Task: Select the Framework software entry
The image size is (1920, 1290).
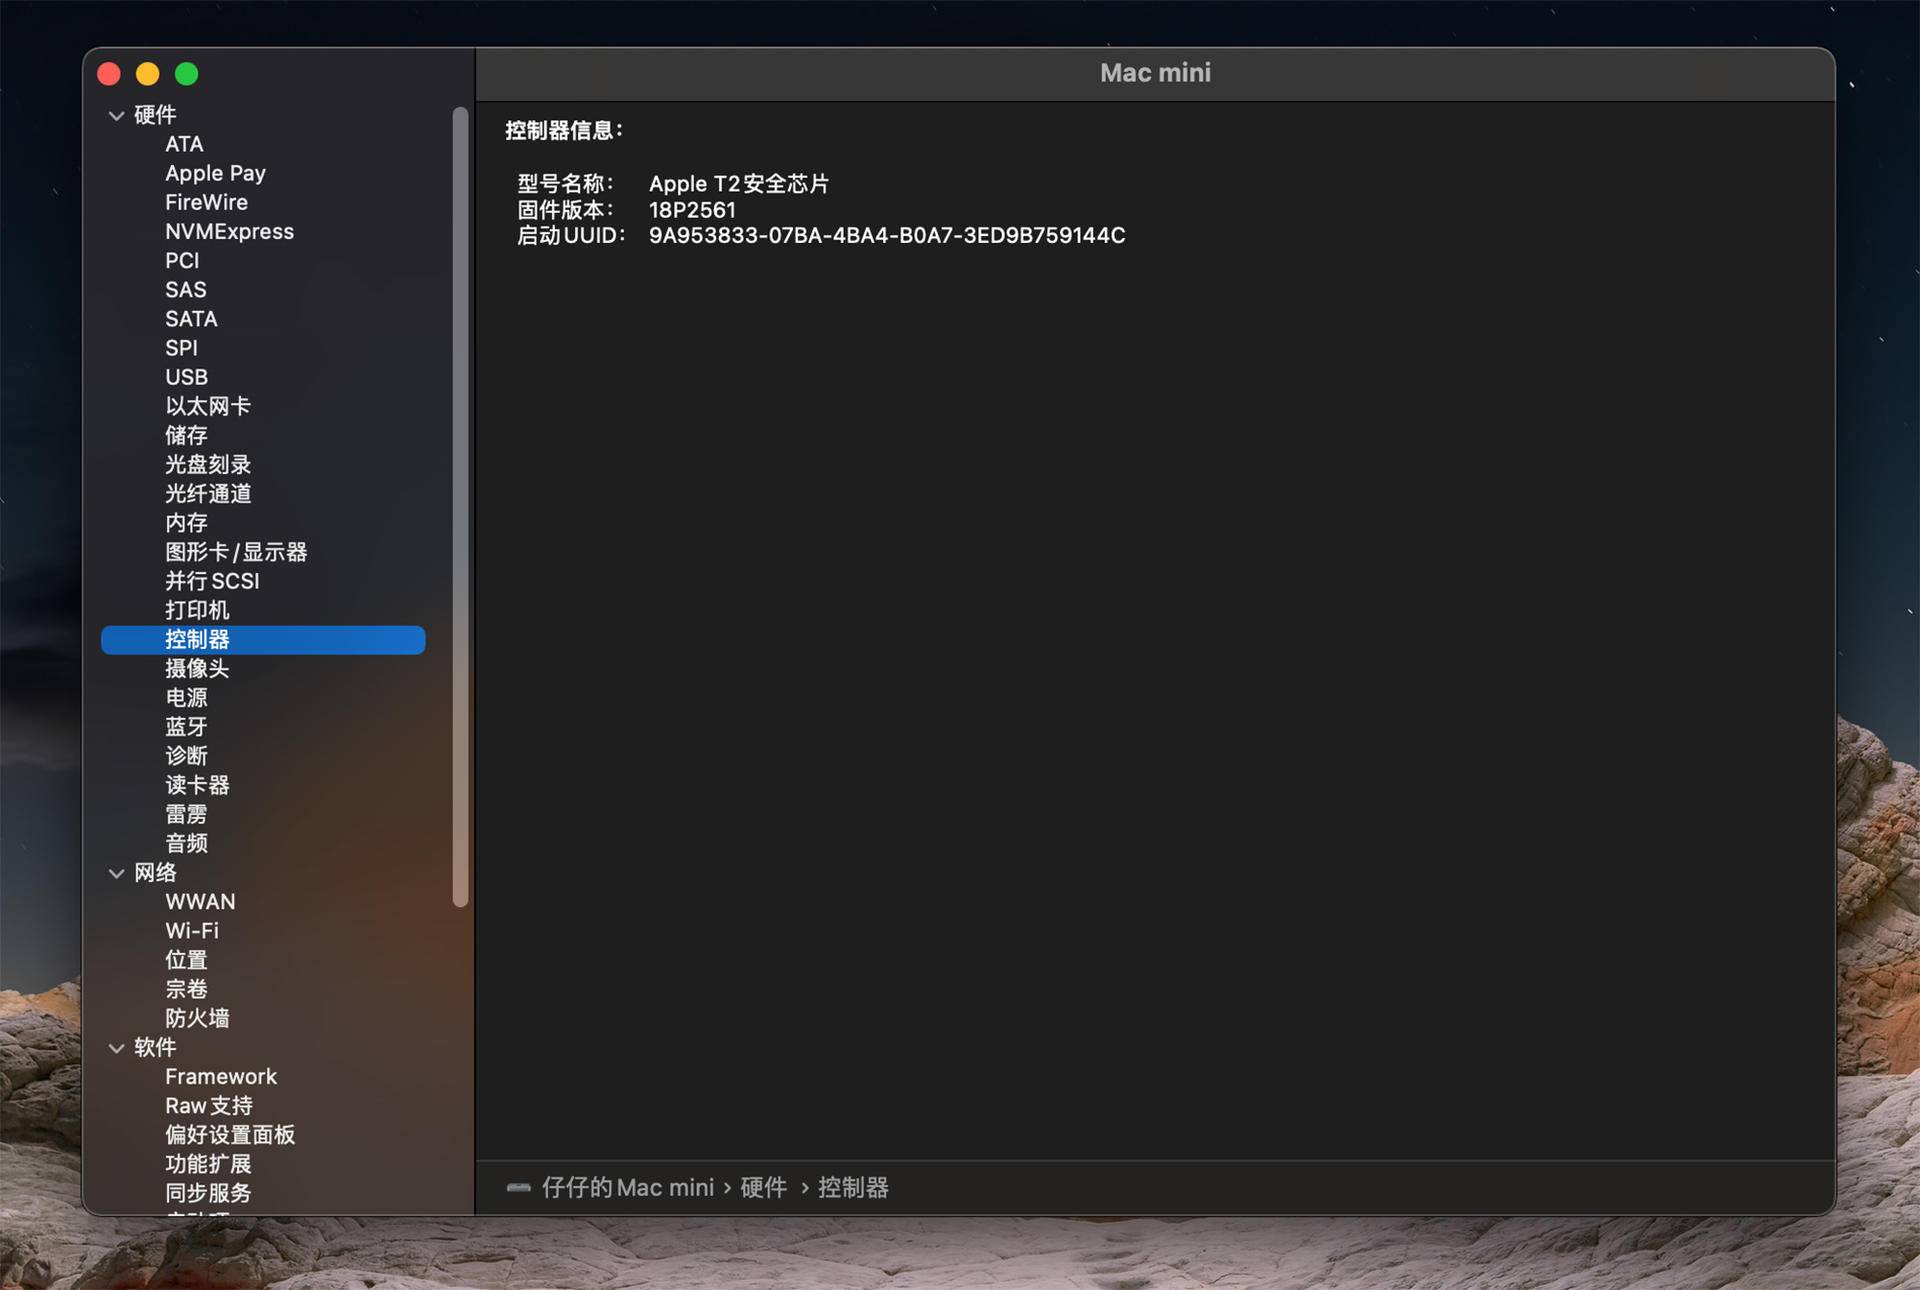Action: click(x=221, y=1076)
